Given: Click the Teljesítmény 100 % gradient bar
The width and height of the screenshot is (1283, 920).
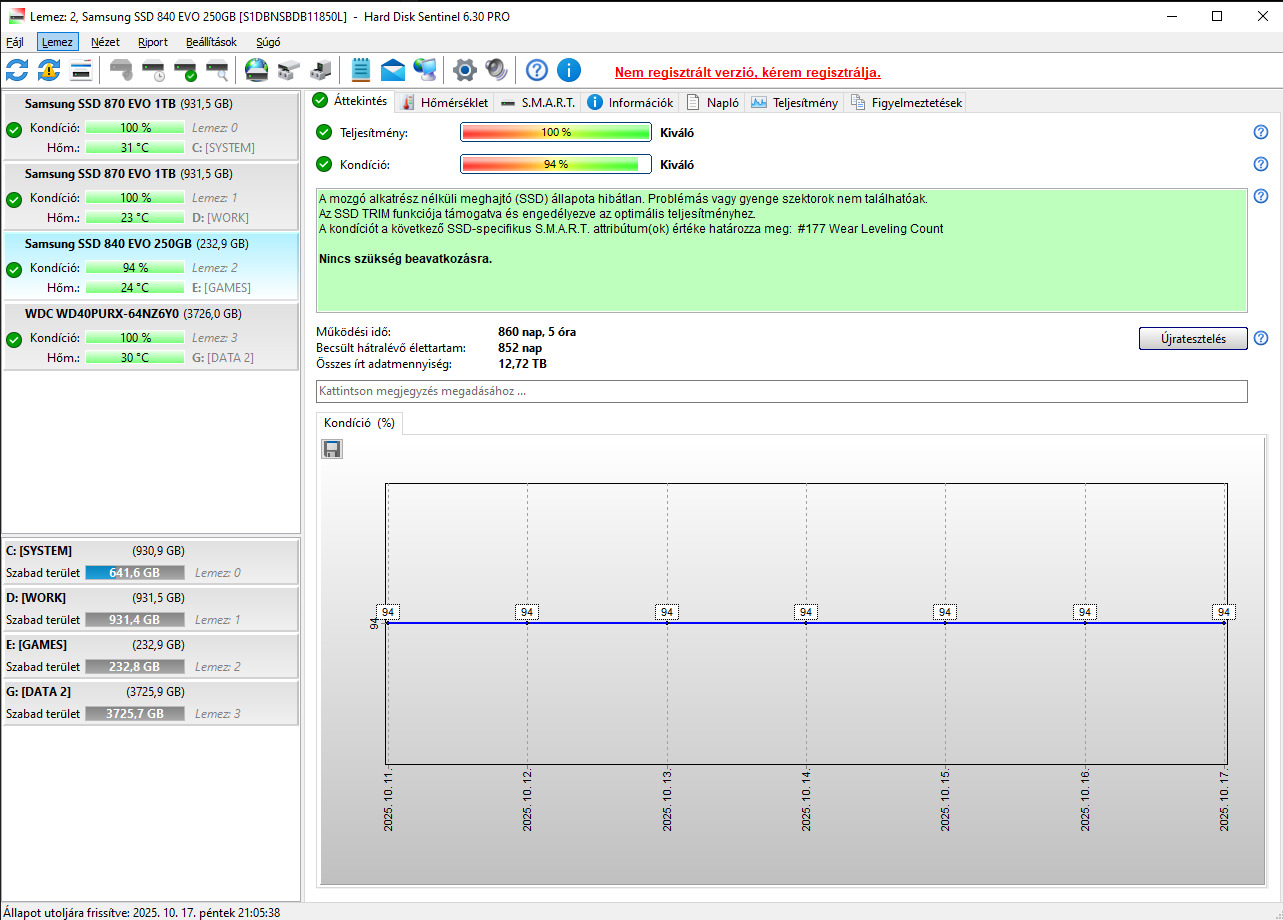Looking at the screenshot, I should (x=556, y=133).
